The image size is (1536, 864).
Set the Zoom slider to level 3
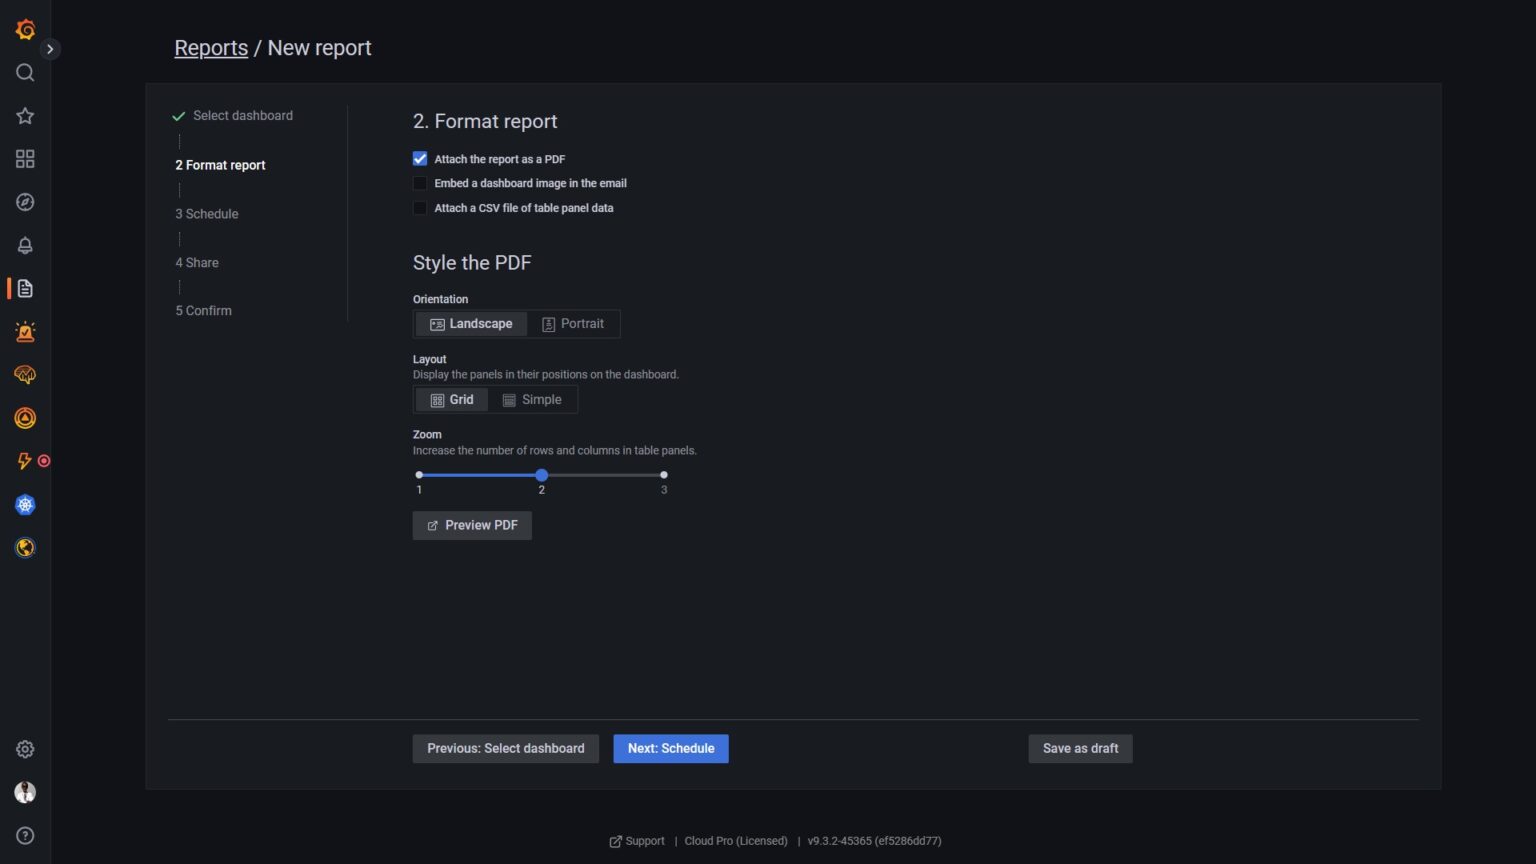pos(664,475)
